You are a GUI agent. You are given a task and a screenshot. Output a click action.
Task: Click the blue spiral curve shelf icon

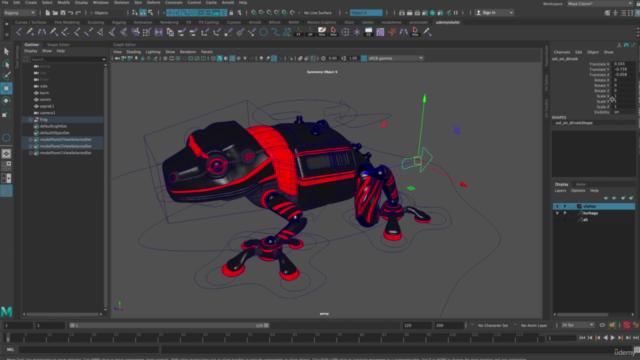[287, 32]
